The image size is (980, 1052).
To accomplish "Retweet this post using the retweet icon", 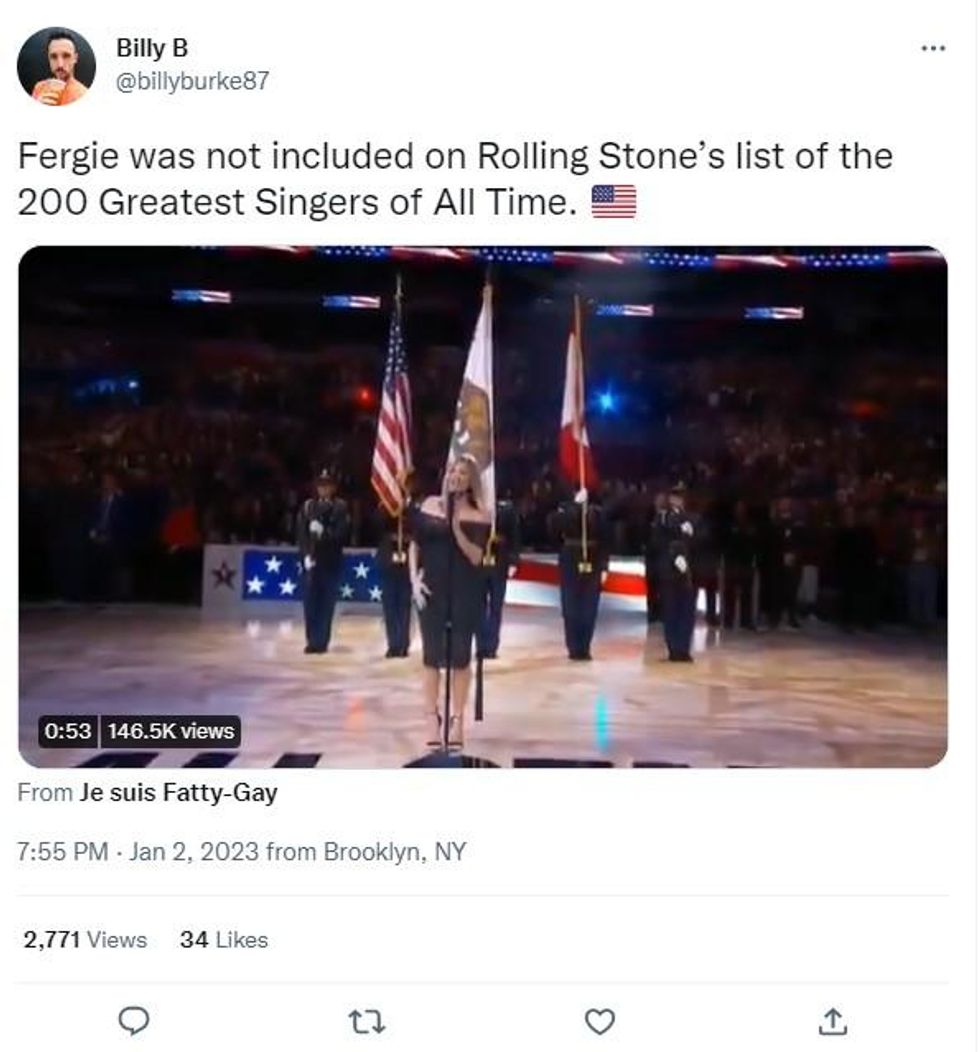I will [367, 1021].
